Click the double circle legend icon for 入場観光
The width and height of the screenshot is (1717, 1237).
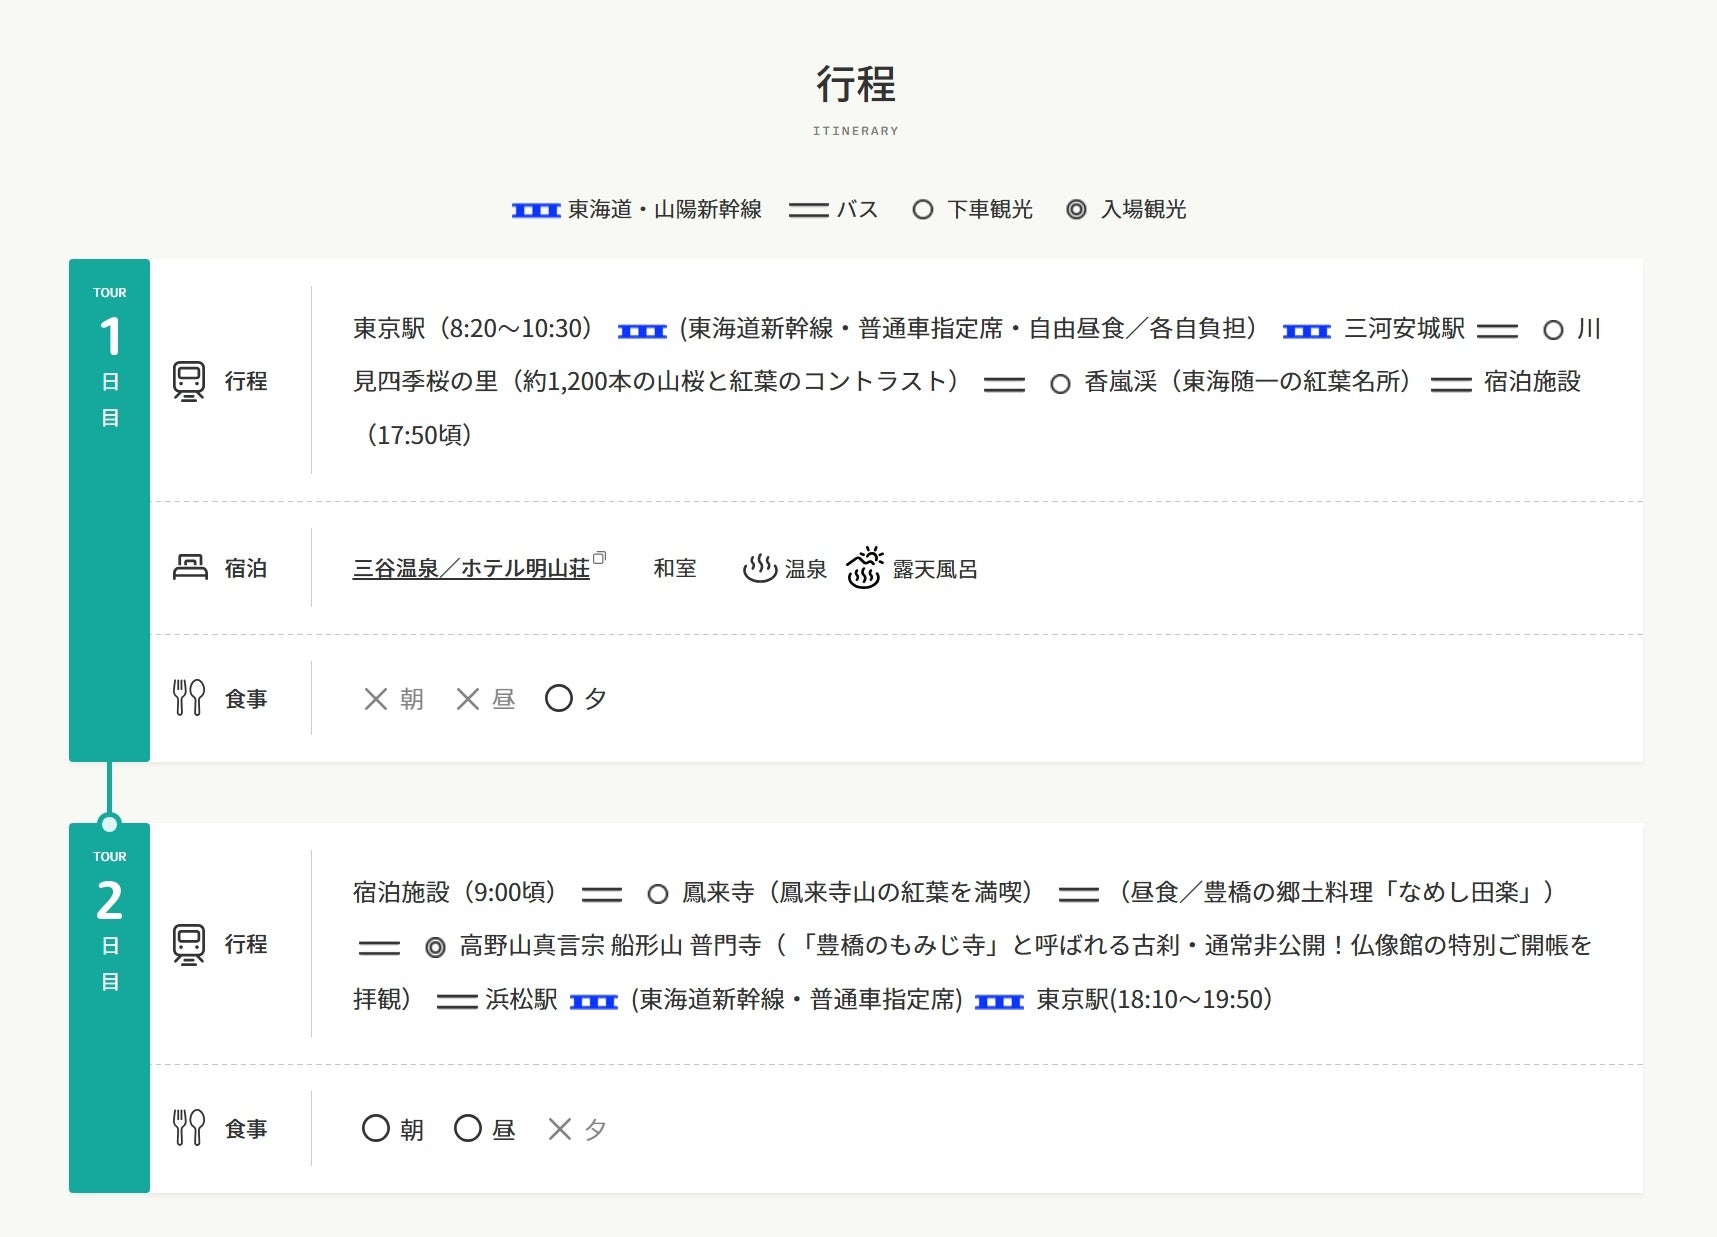1076,210
